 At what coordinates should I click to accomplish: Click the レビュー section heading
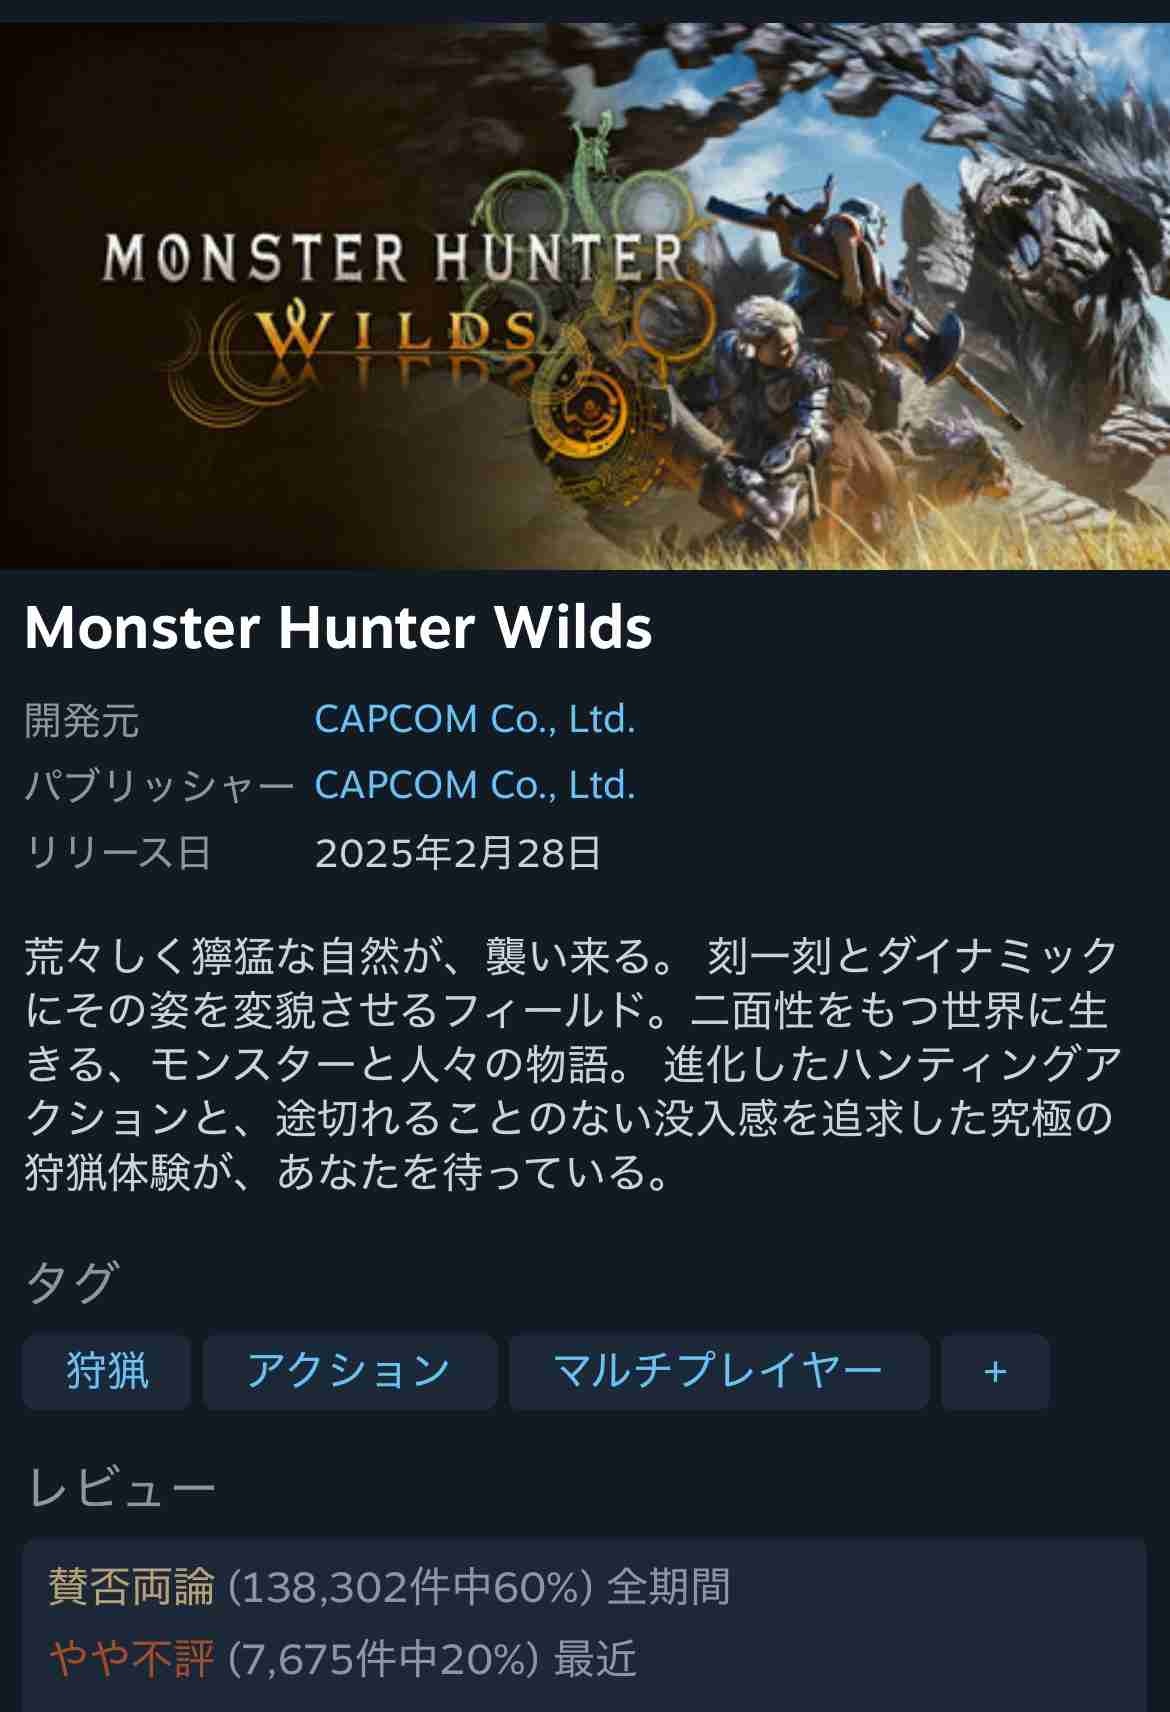tap(120, 1488)
